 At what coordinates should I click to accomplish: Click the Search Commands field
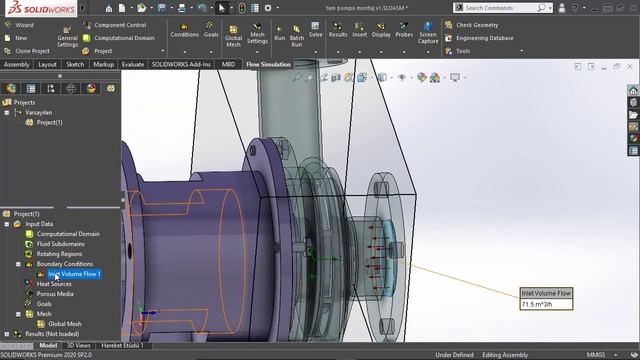[501, 8]
